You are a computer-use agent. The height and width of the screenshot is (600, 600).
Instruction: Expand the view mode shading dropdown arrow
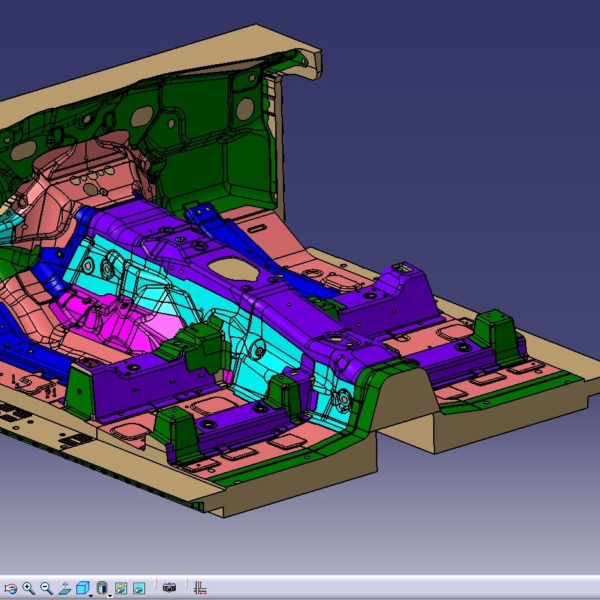click(x=110, y=596)
